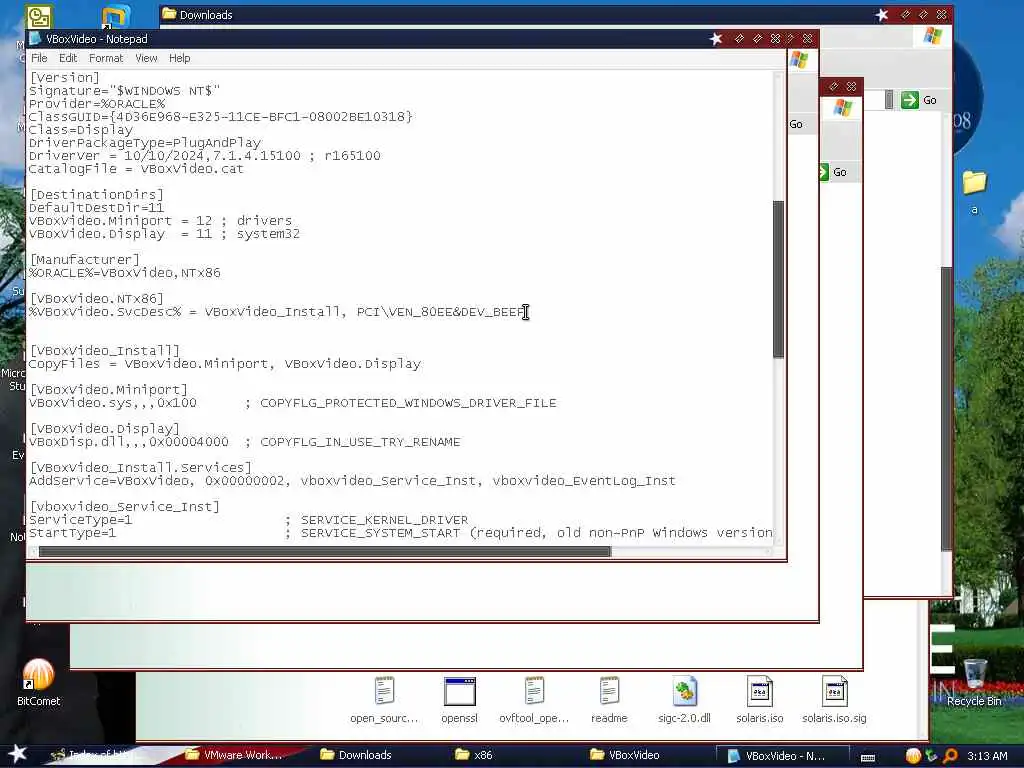Screen dimensions: 1024x768
Task: Click the green network tray icon
Action: click(931, 756)
